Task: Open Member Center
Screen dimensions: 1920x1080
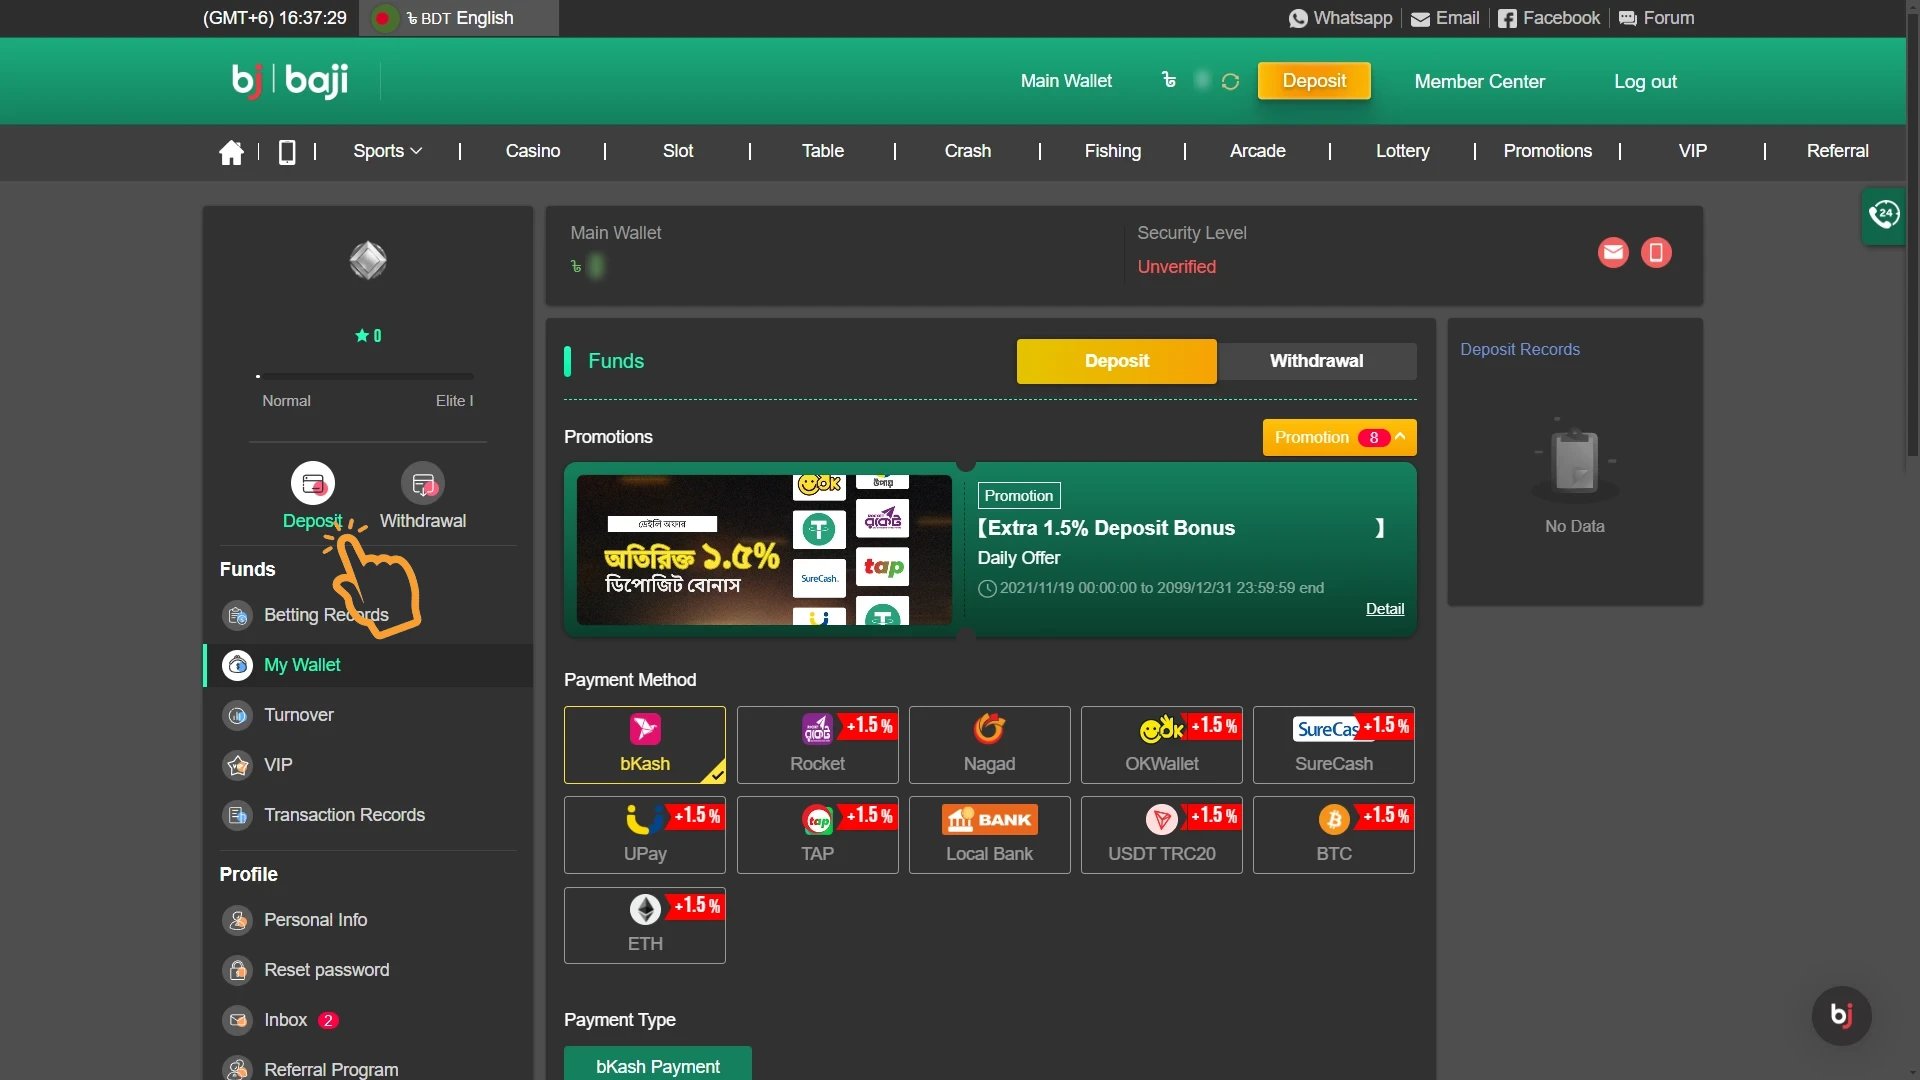Action: 1480,82
